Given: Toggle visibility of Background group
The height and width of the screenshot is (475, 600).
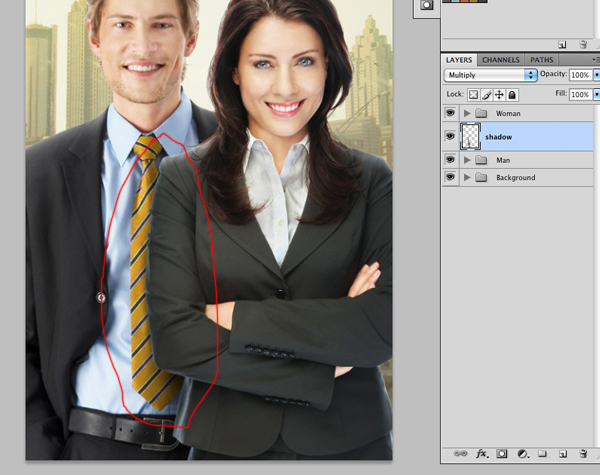Looking at the screenshot, I should click(x=450, y=178).
